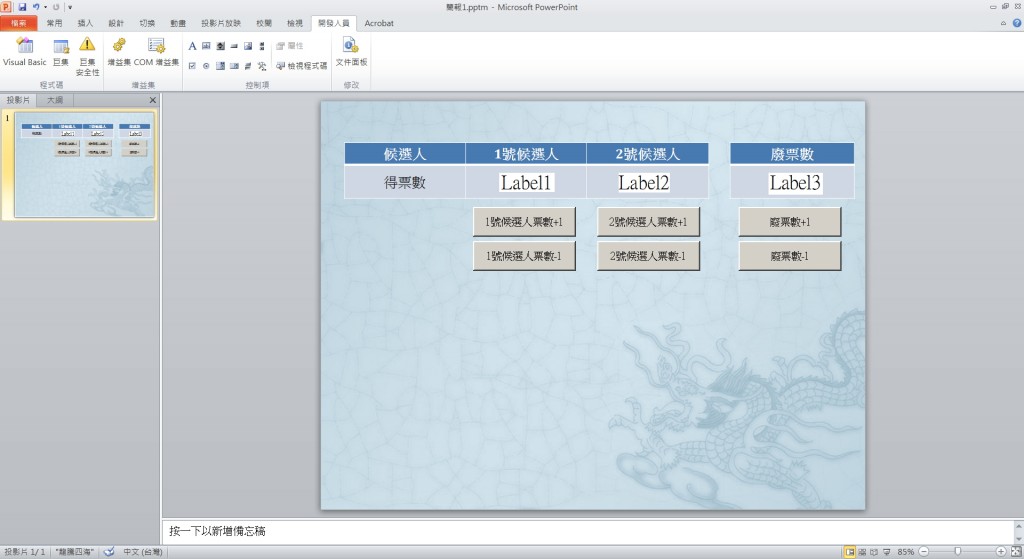
Task: Click the 2號候選人票數-1 button
Action: pyautogui.click(x=648, y=256)
